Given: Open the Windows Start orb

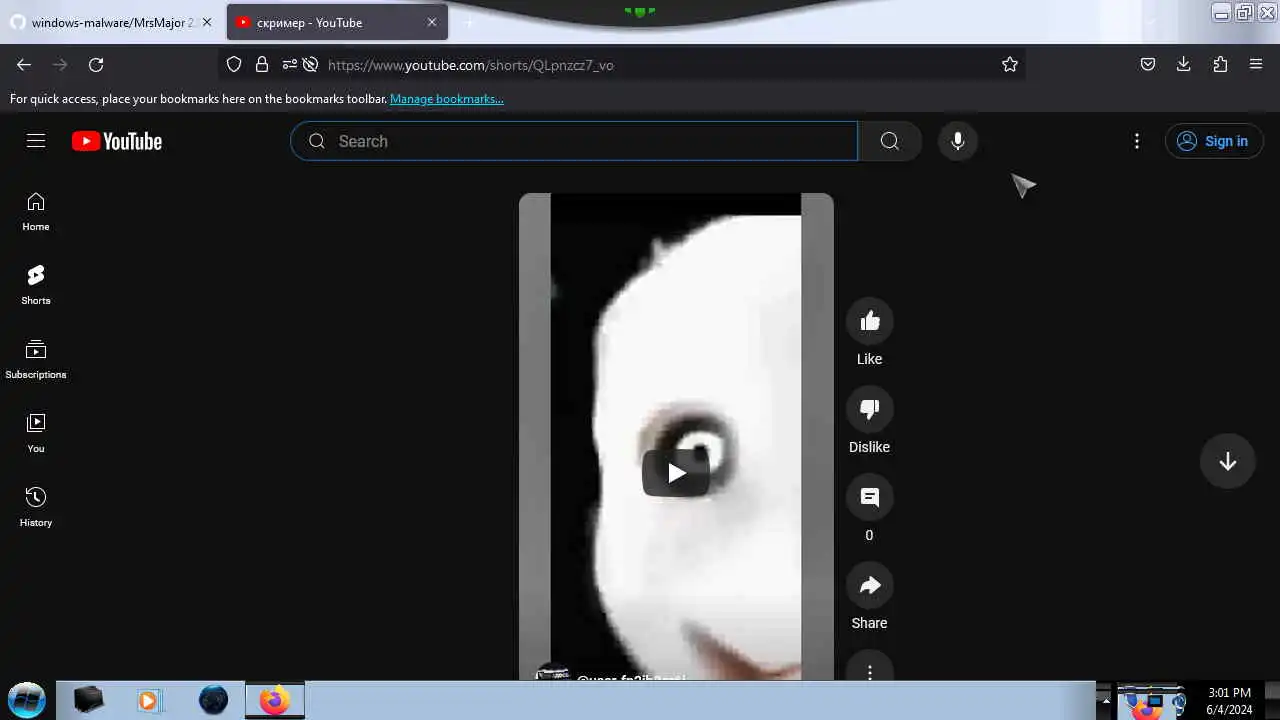Looking at the screenshot, I should point(27,700).
